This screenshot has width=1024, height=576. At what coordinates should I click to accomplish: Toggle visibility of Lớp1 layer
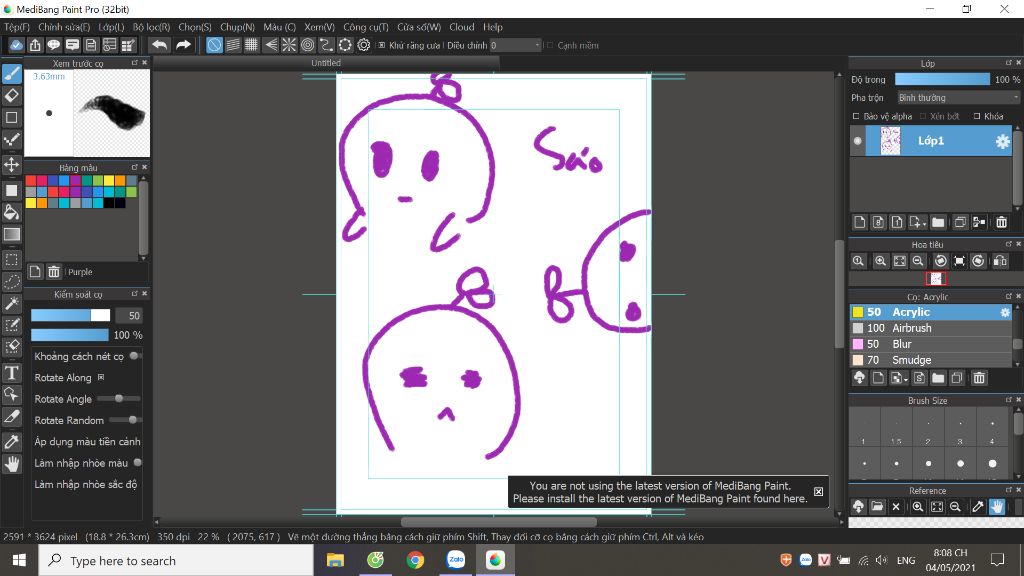858,141
